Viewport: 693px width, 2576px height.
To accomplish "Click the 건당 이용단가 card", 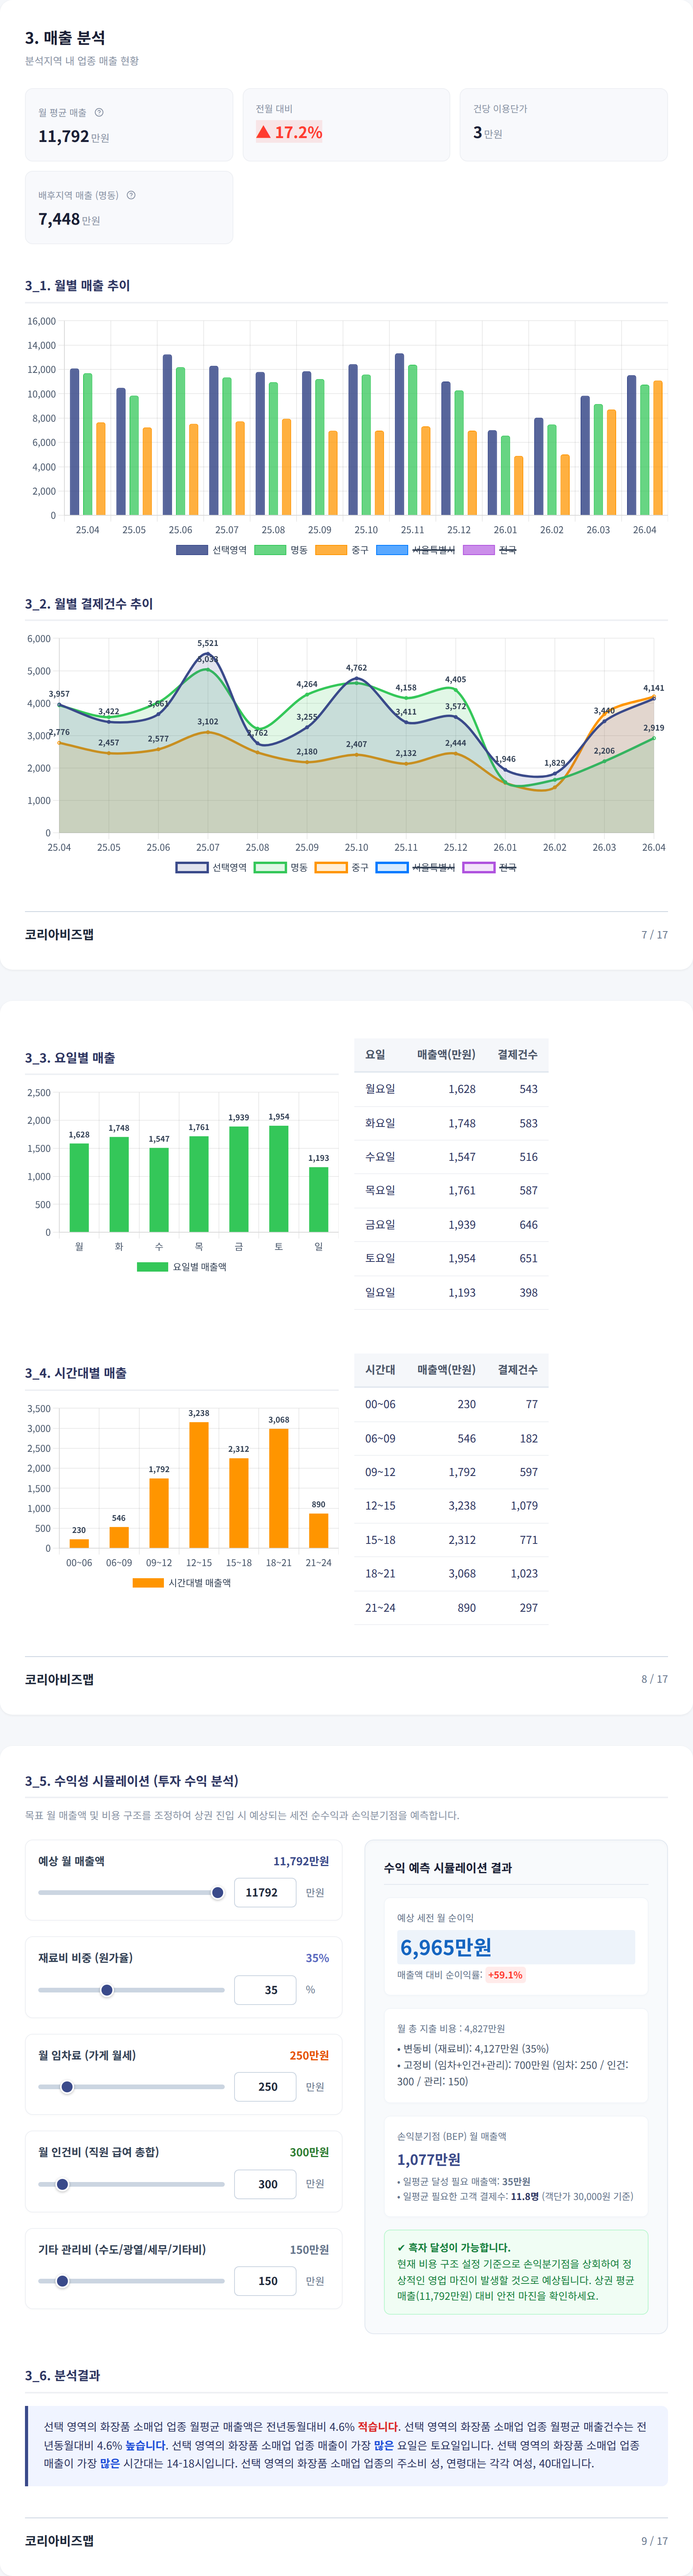I will coord(564,125).
